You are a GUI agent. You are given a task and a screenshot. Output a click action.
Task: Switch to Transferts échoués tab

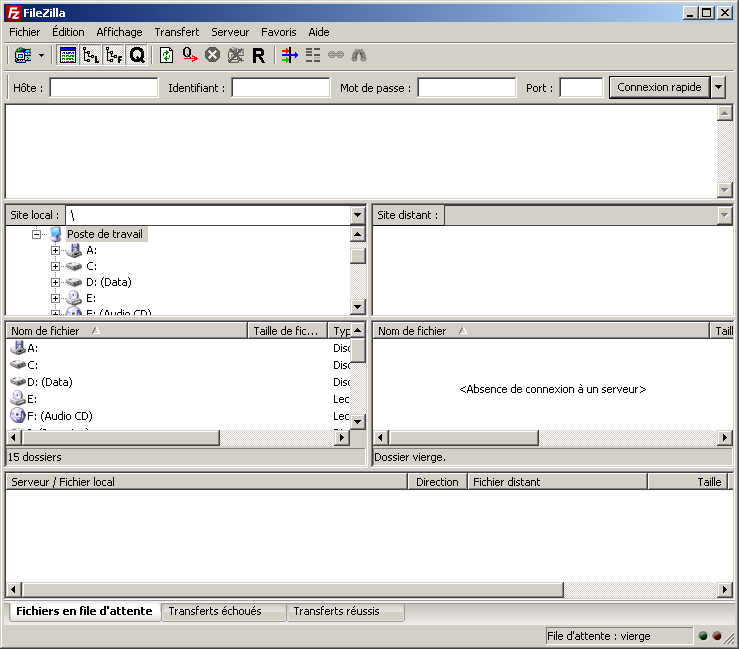(x=215, y=611)
